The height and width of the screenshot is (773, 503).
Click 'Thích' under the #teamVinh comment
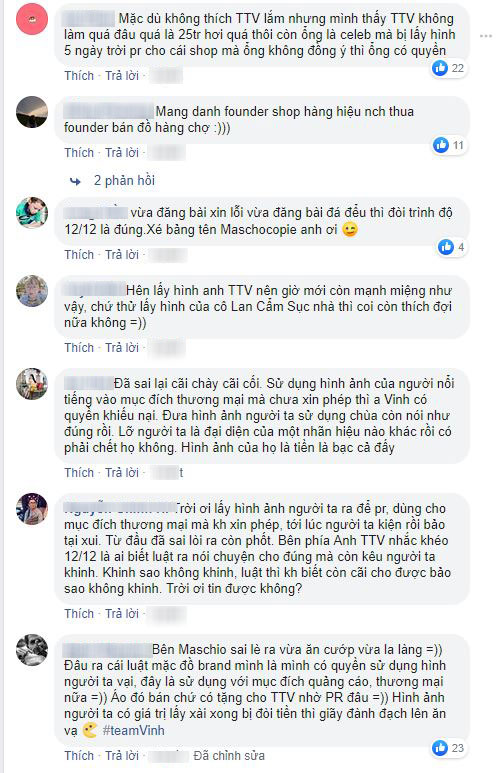(x=79, y=755)
